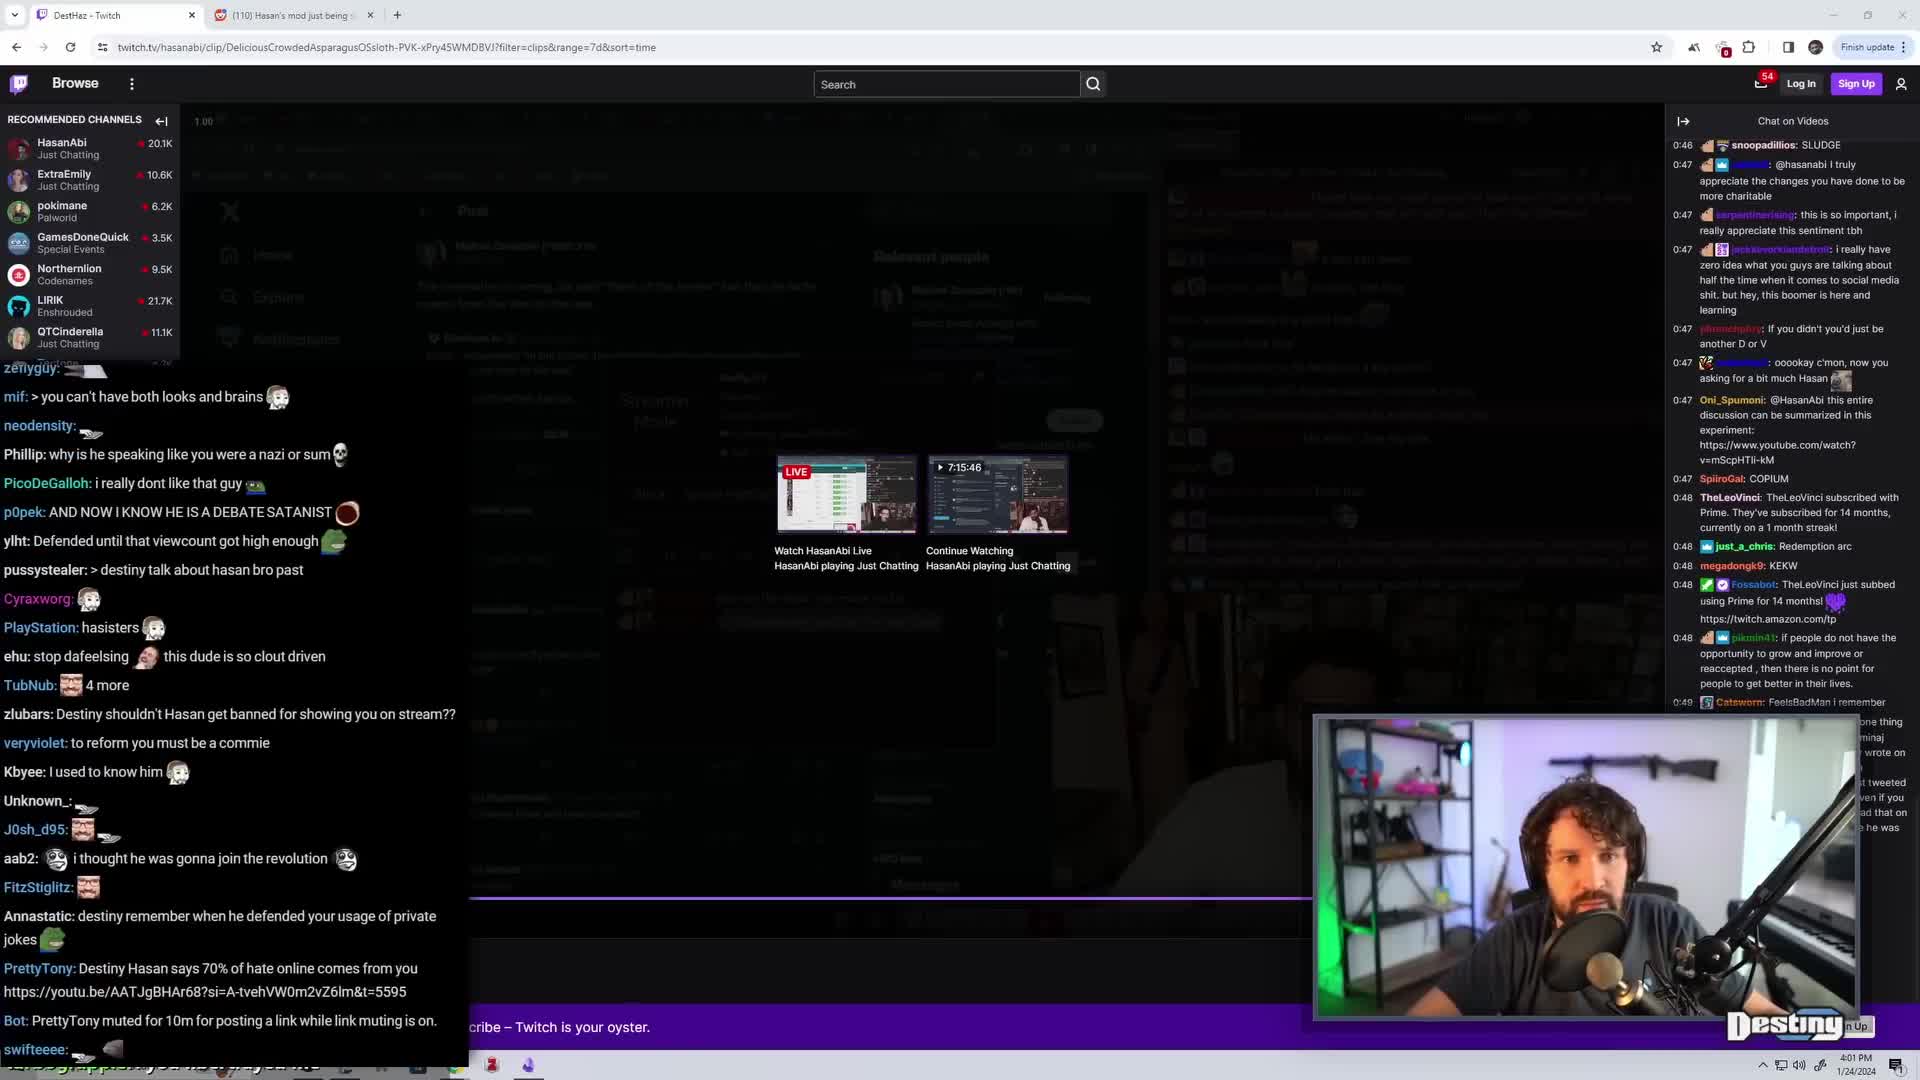The width and height of the screenshot is (1920, 1080).
Task: Open LIRIK recommended channel
Action: pyautogui.click(x=90, y=306)
